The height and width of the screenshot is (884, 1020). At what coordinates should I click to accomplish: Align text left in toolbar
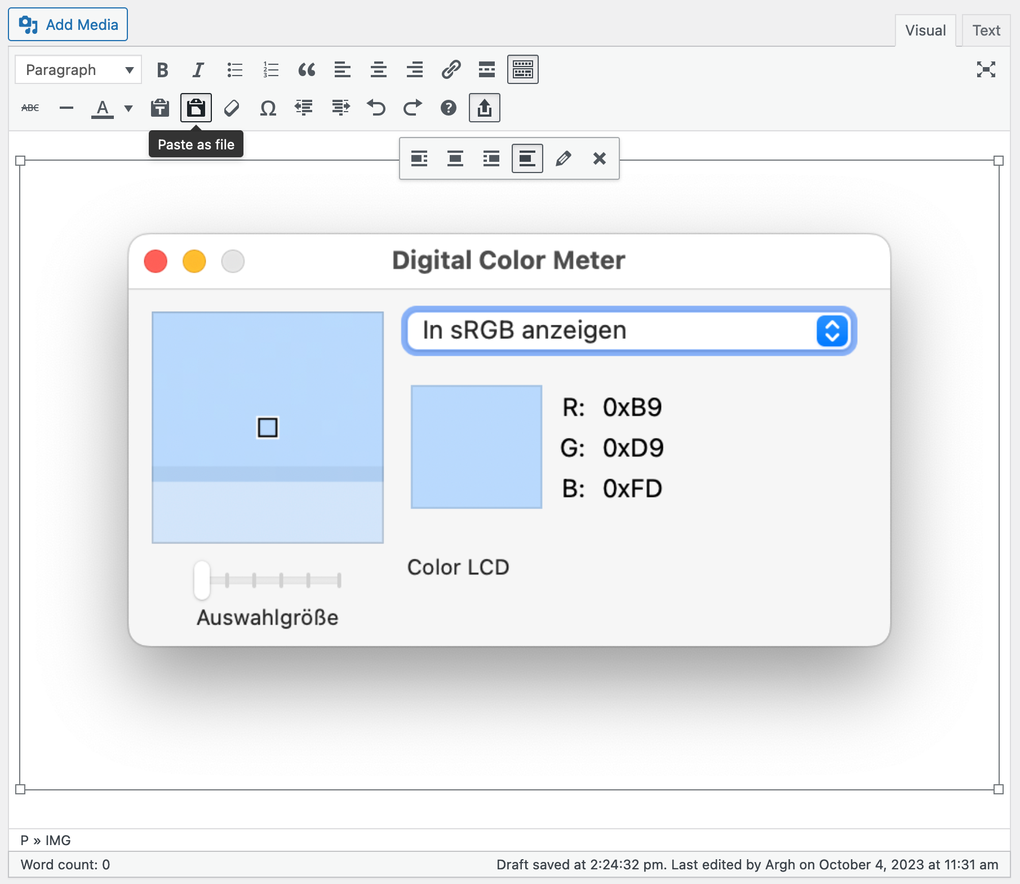342,70
